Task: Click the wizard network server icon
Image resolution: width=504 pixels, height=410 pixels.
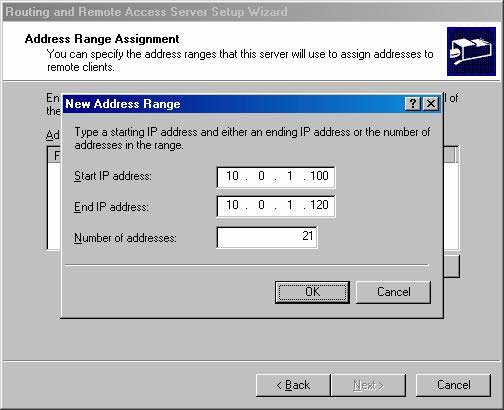Action: 471,51
